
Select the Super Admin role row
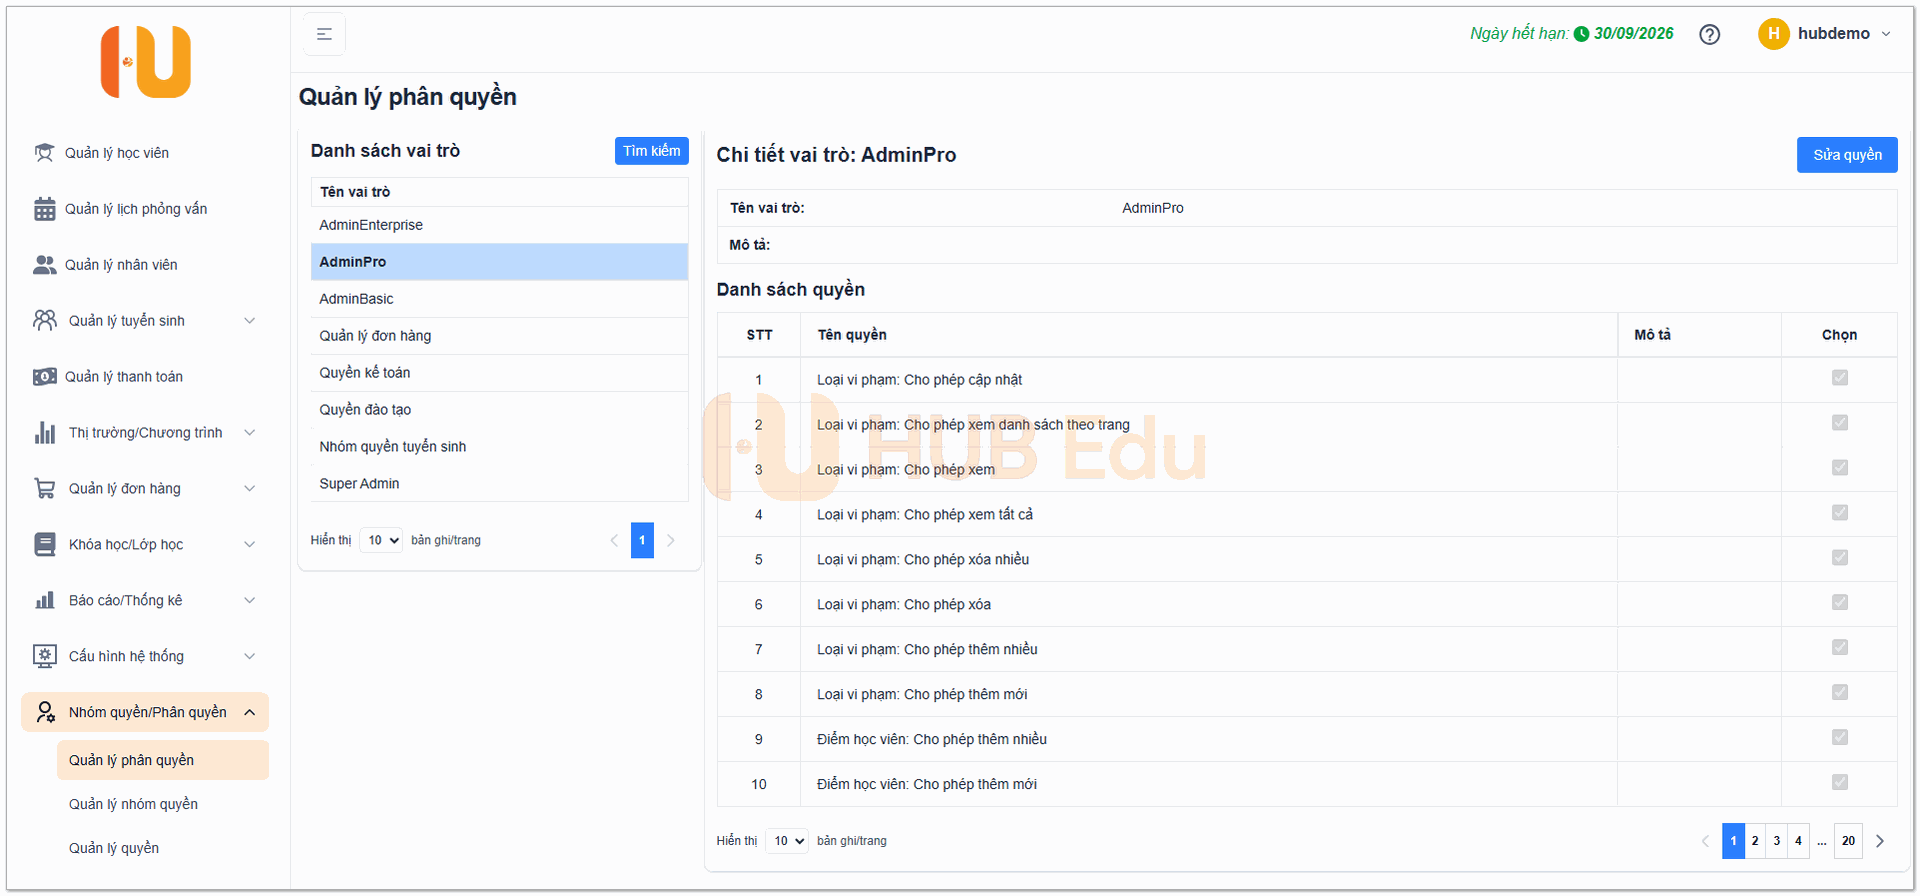pyautogui.click(x=359, y=484)
